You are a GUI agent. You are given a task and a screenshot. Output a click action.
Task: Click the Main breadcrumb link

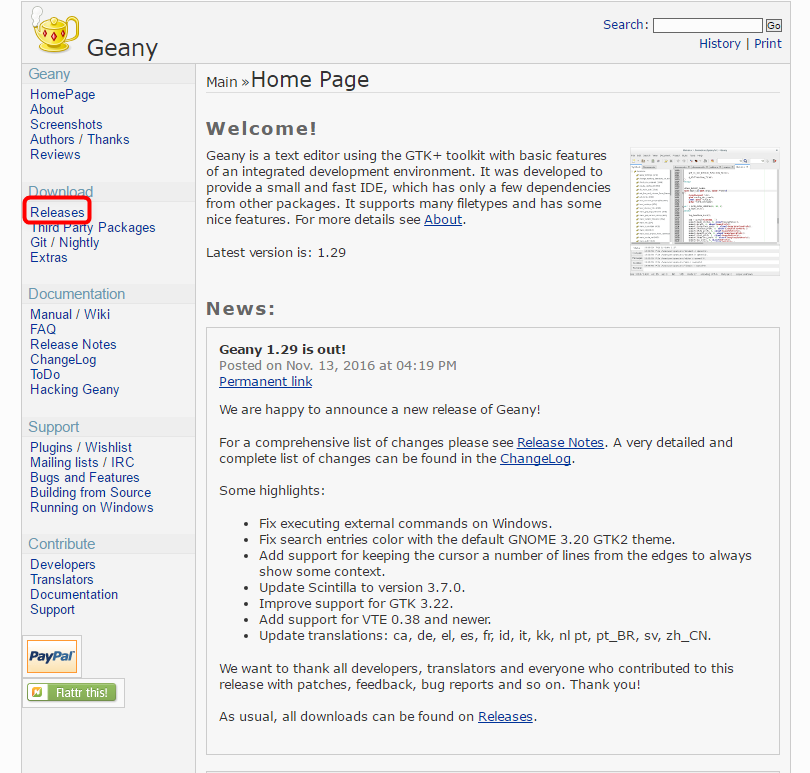point(221,82)
